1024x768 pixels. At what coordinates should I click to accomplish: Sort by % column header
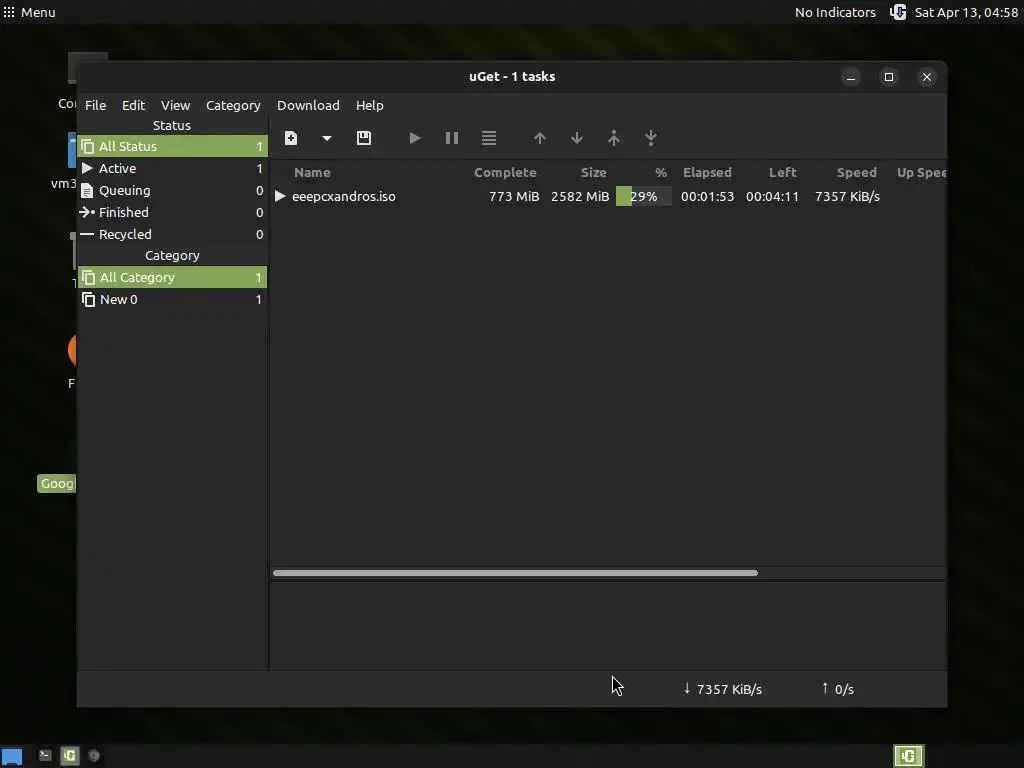(x=661, y=172)
